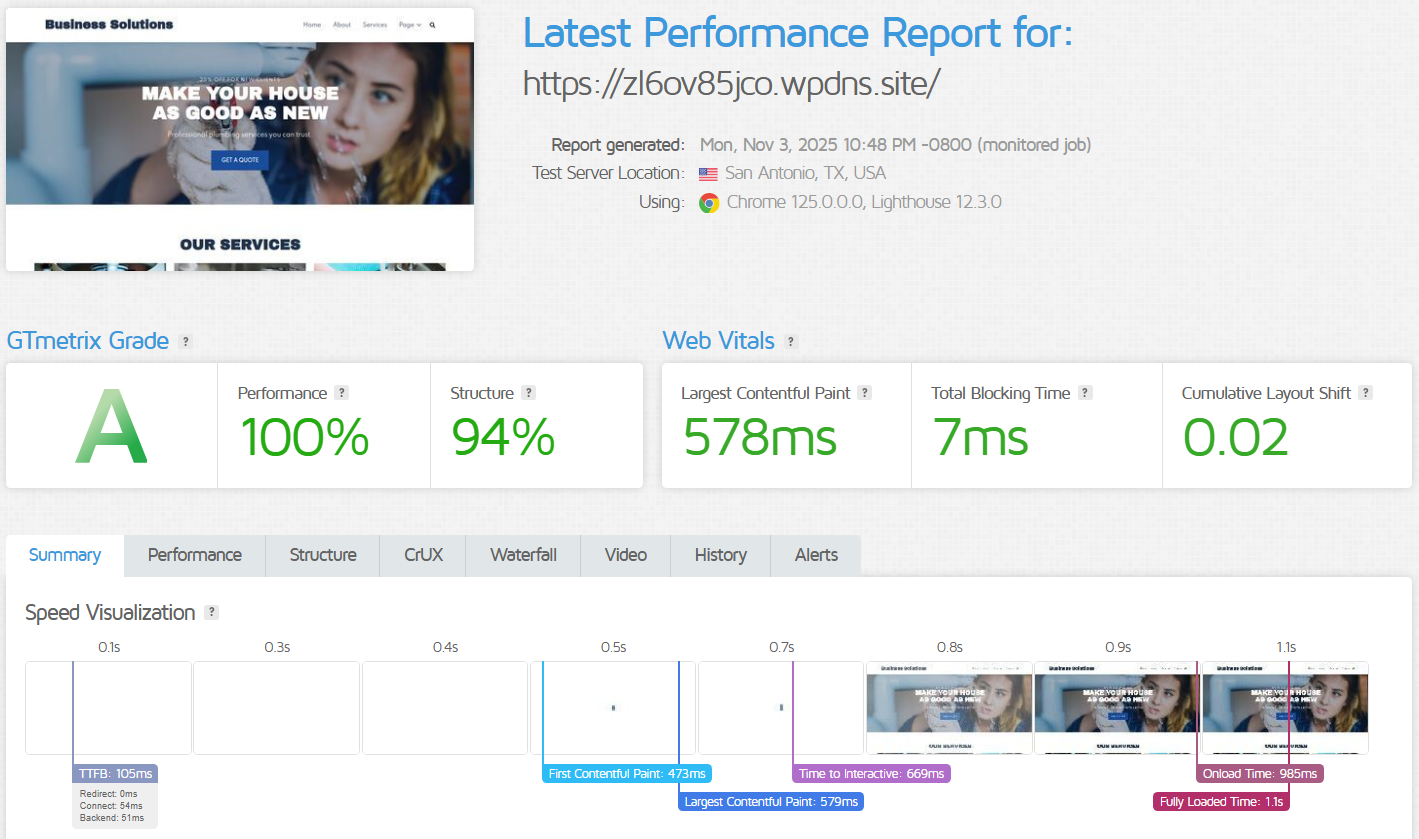Click the Speed Visualization heading
The image size is (1419, 839).
click(x=110, y=612)
